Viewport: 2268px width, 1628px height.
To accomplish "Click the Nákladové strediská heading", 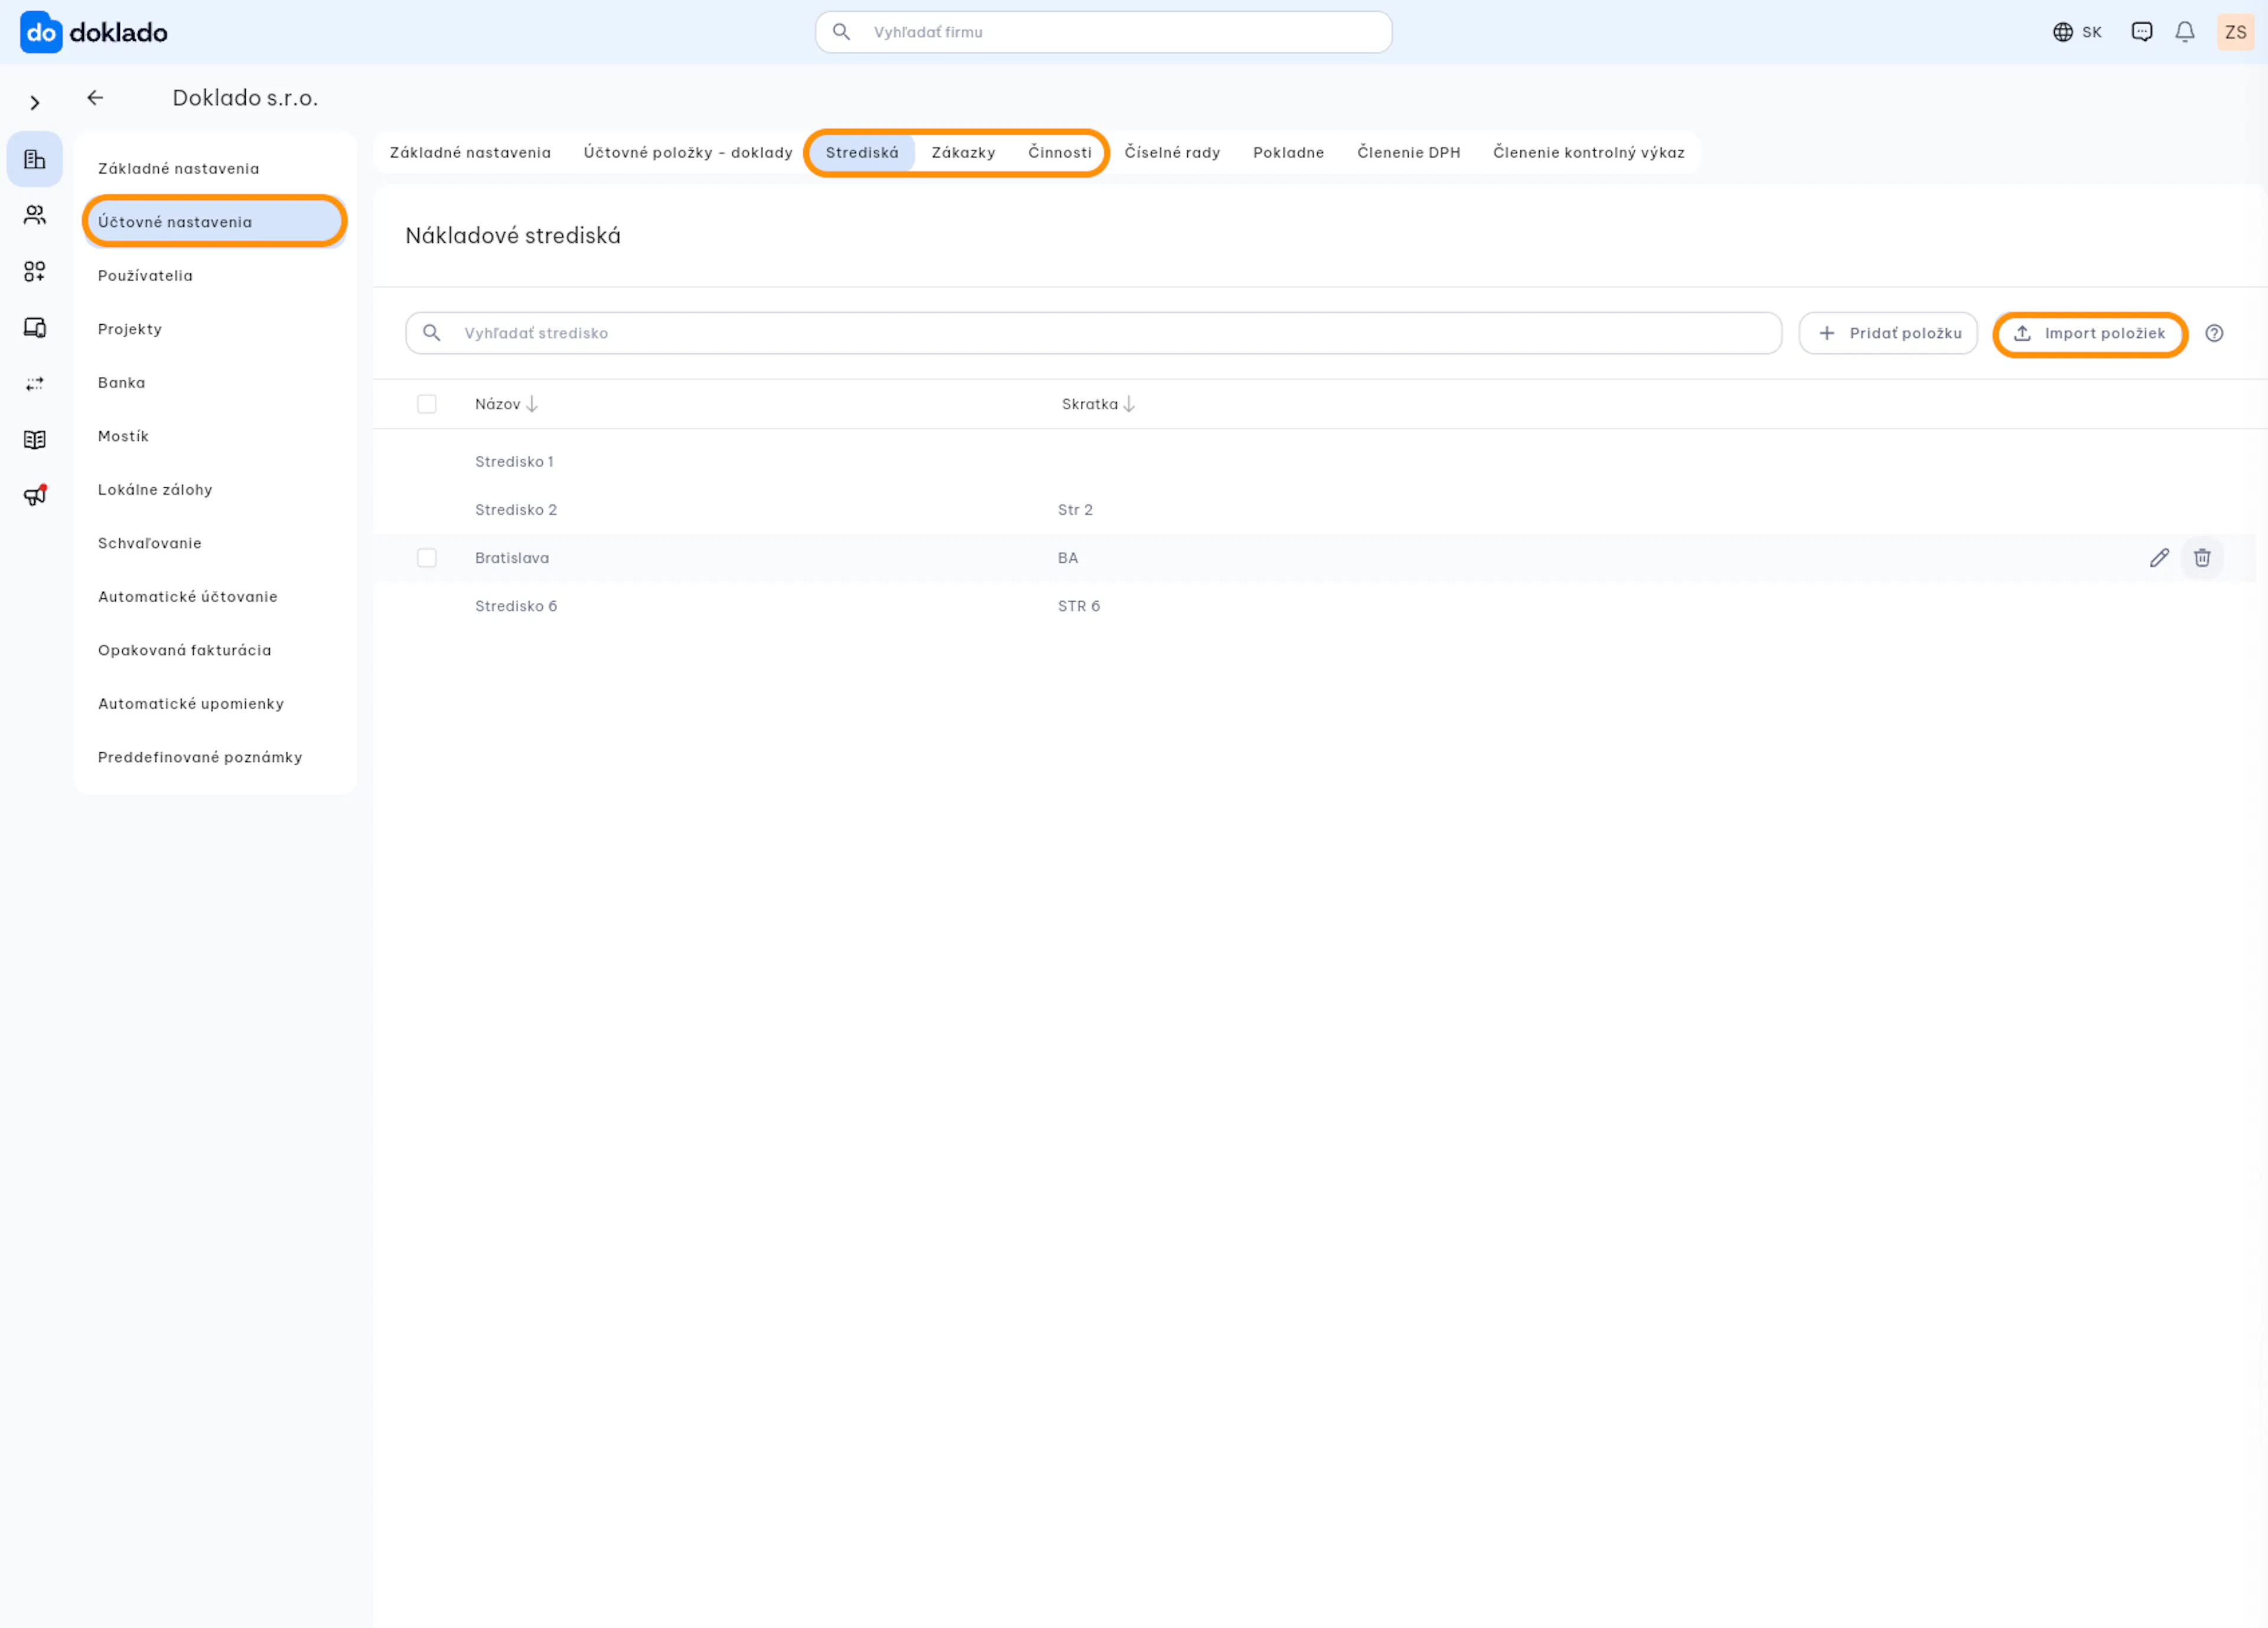I will [x=513, y=236].
